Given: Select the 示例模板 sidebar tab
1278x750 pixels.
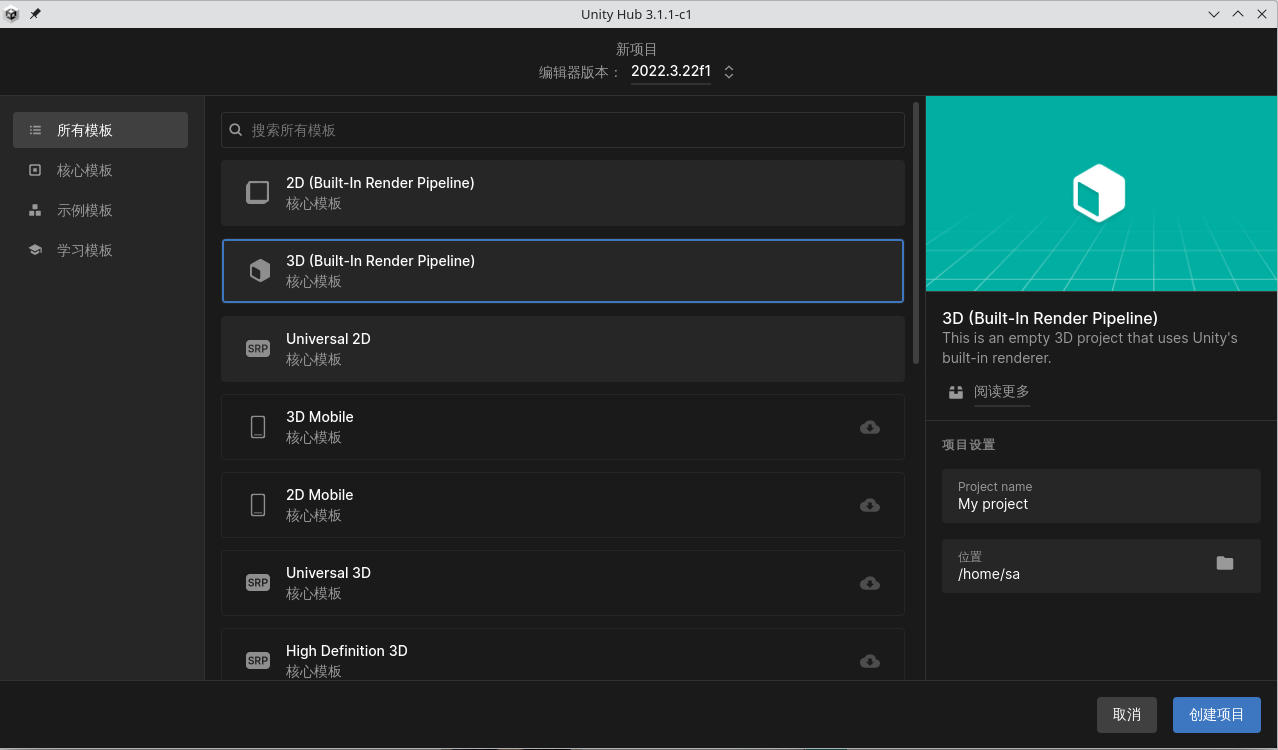Looking at the screenshot, I should 100,210.
